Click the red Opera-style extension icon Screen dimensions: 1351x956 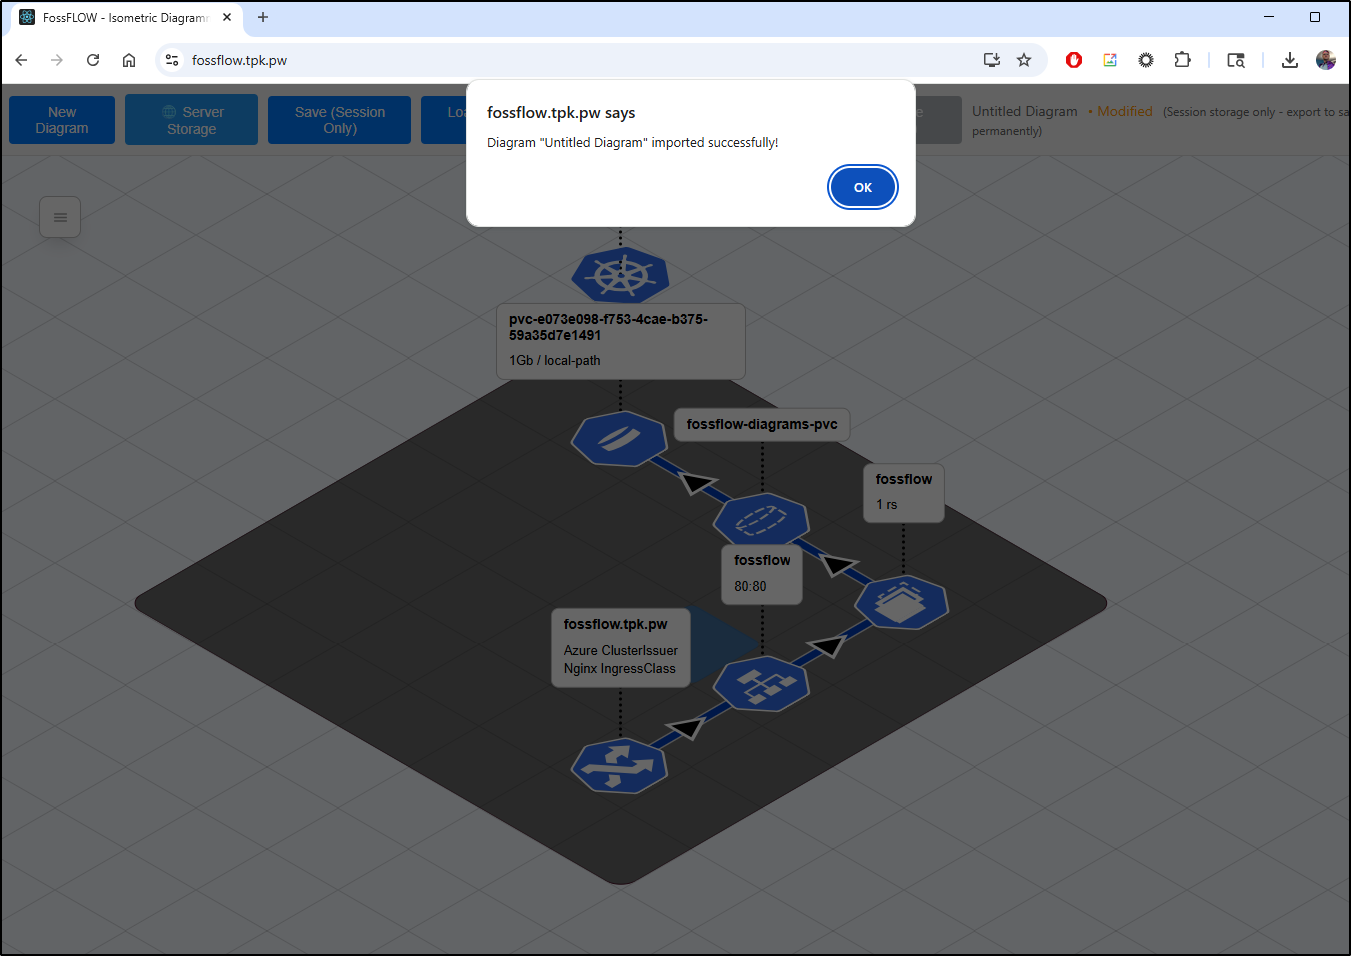(1074, 60)
